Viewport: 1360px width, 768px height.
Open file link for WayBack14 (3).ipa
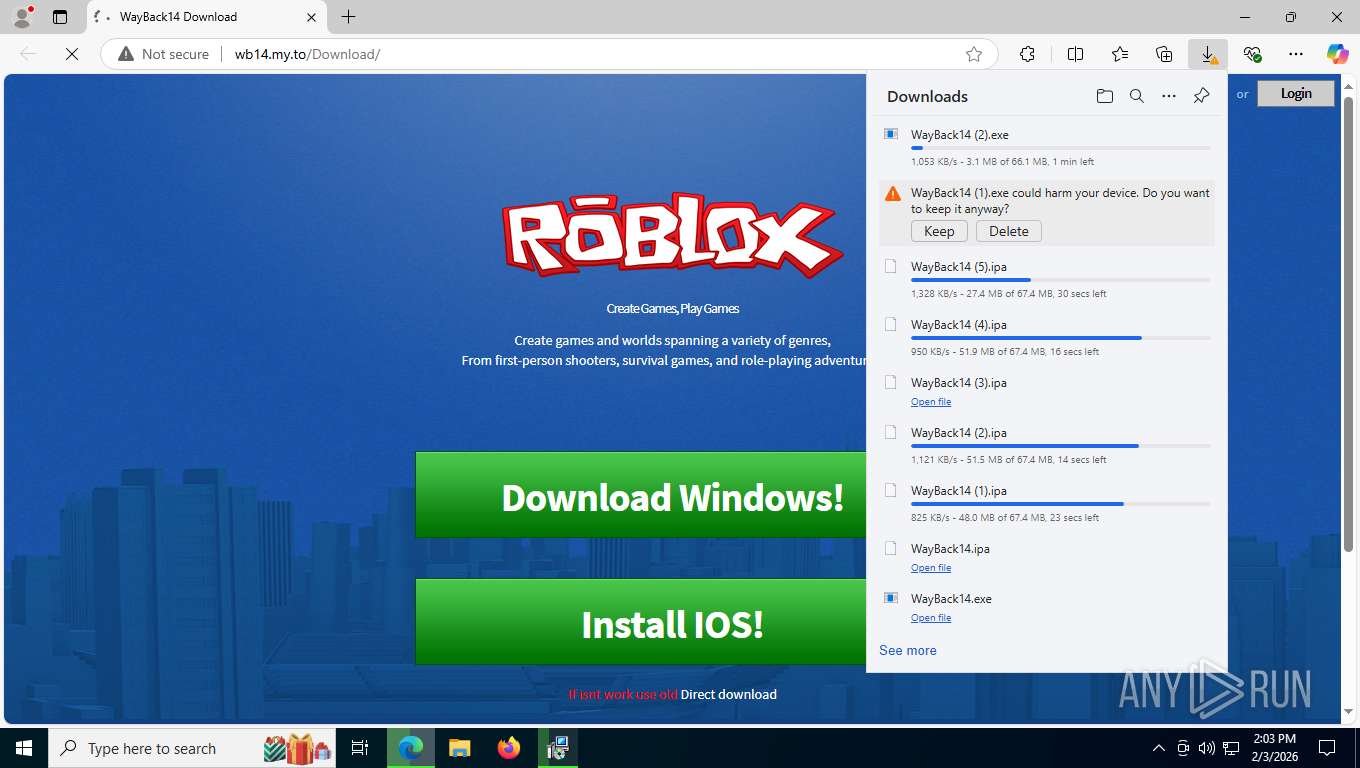[x=931, y=402]
